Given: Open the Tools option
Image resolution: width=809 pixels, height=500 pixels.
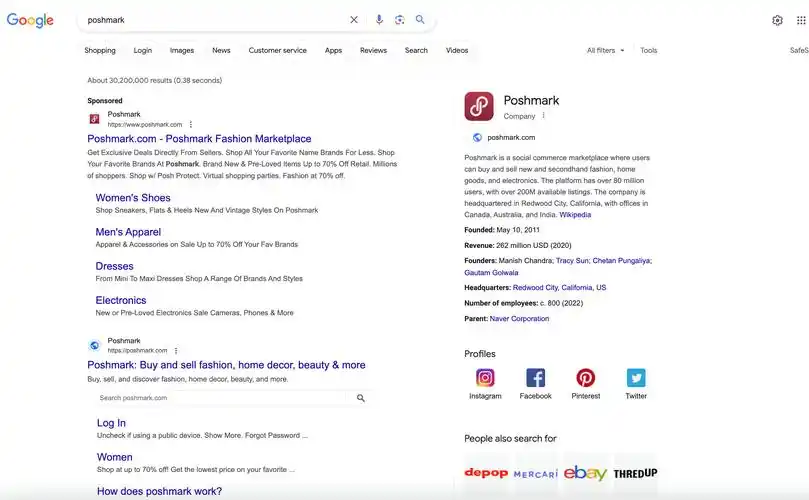Looking at the screenshot, I should pyautogui.click(x=649, y=50).
